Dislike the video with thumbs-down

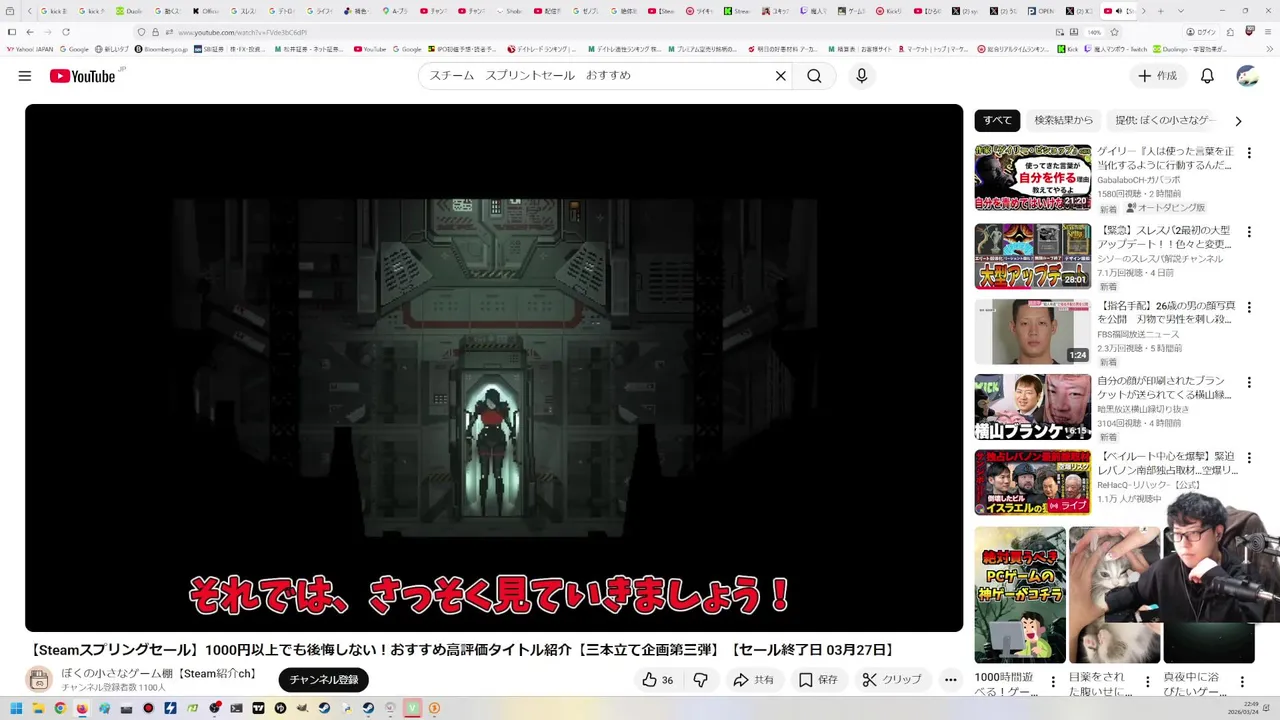pyautogui.click(x=701, y=680)
